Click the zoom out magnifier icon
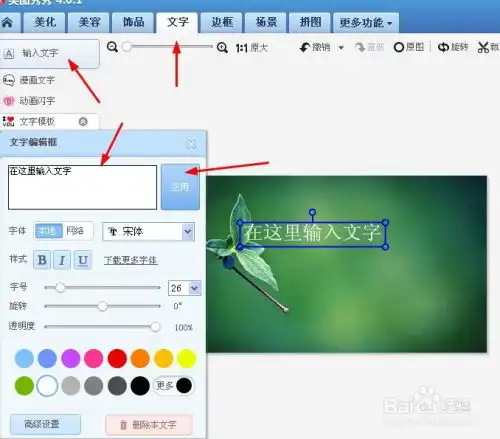 click(112, 47)
